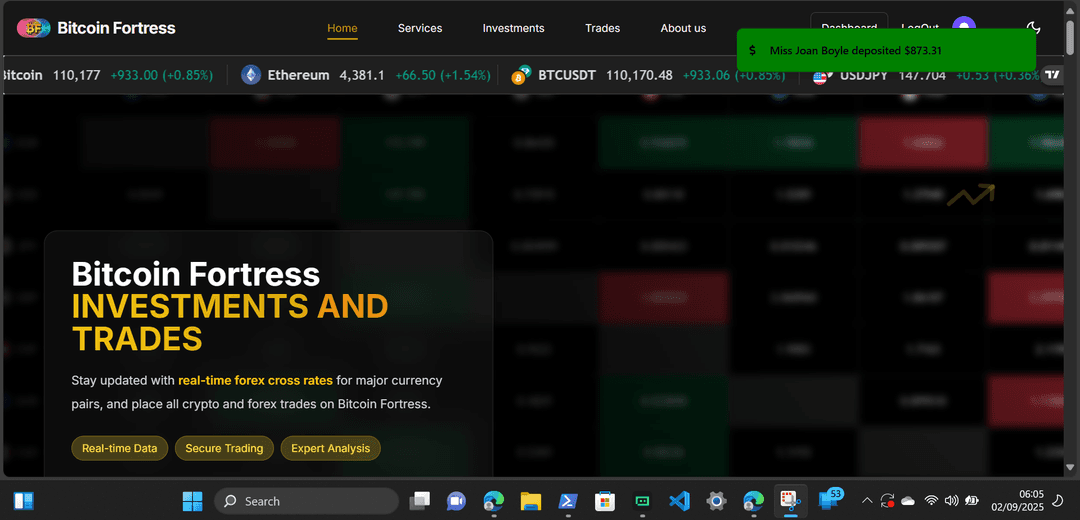Click the sync status tray icon
The height and width of the screenshot is (520, 1080).
[x=887, y=501]
